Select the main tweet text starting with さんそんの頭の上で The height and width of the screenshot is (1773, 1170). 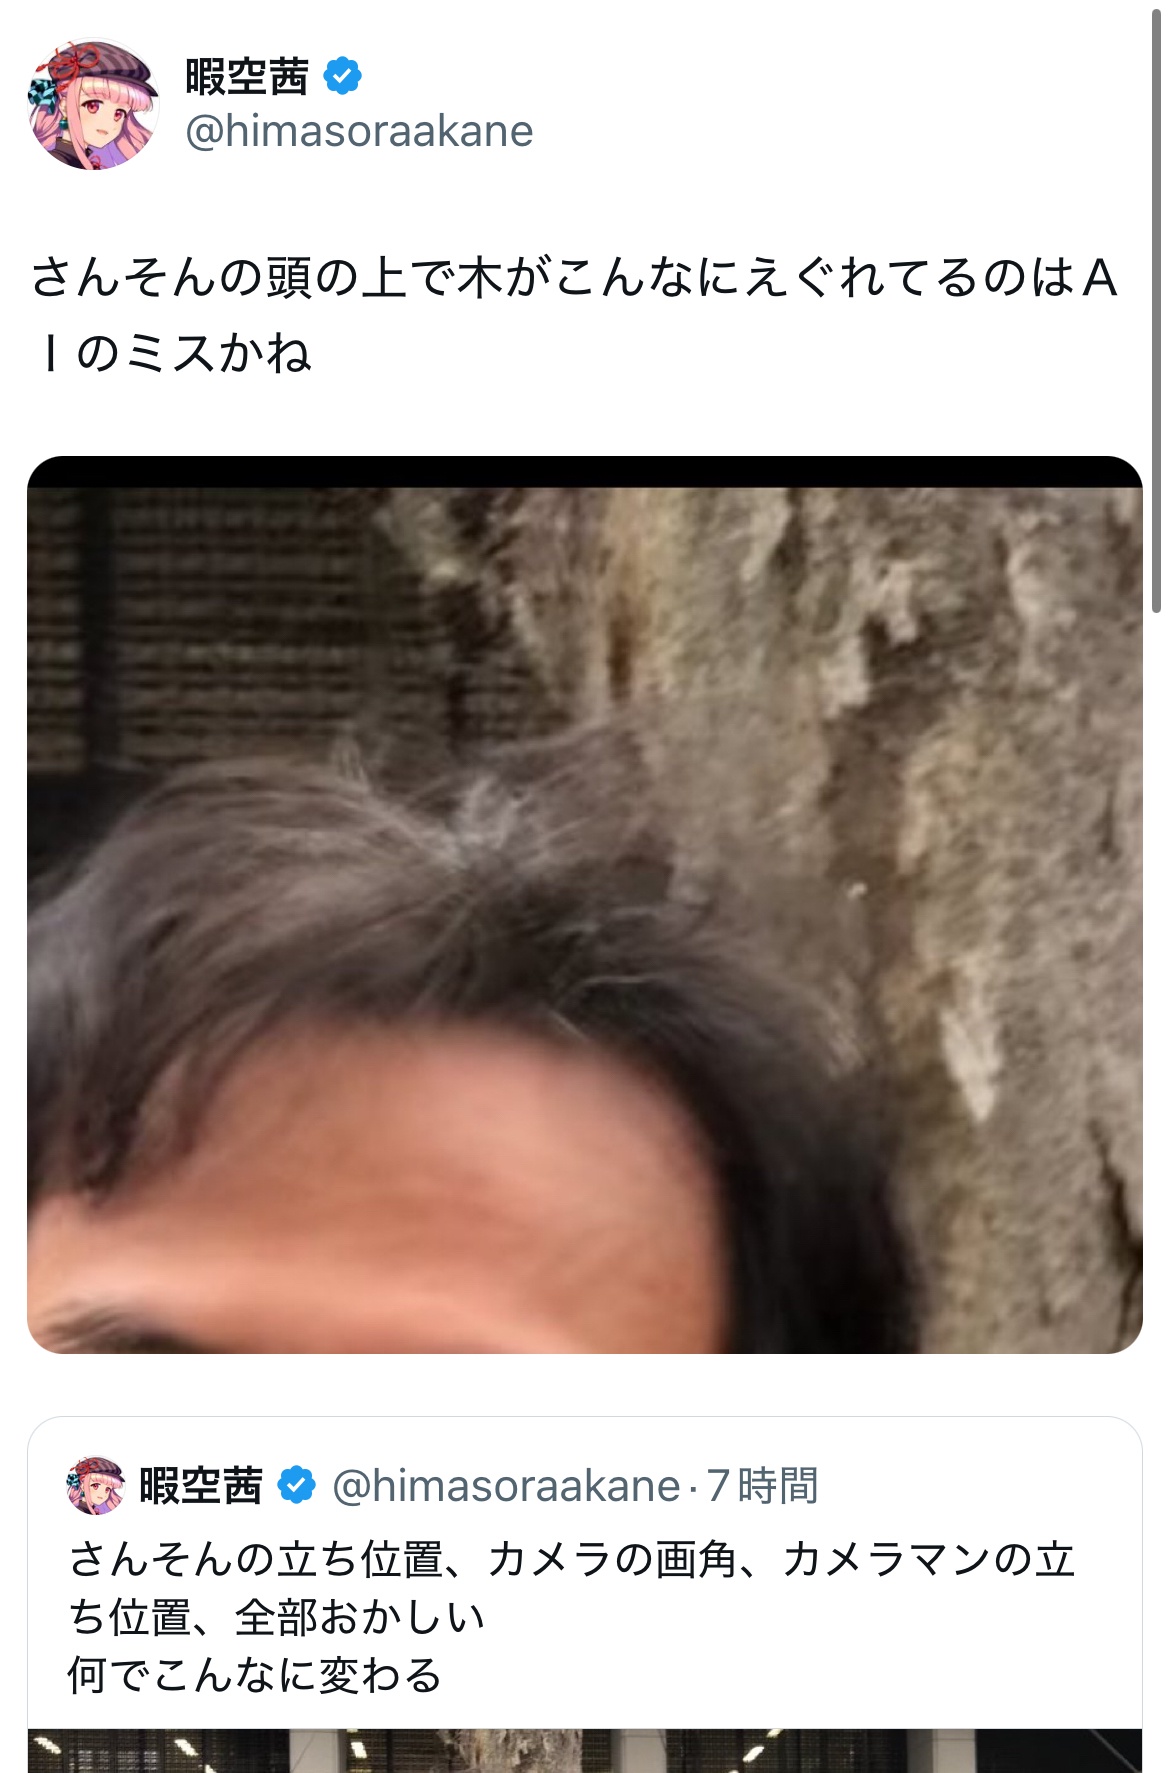pos(574,315)
